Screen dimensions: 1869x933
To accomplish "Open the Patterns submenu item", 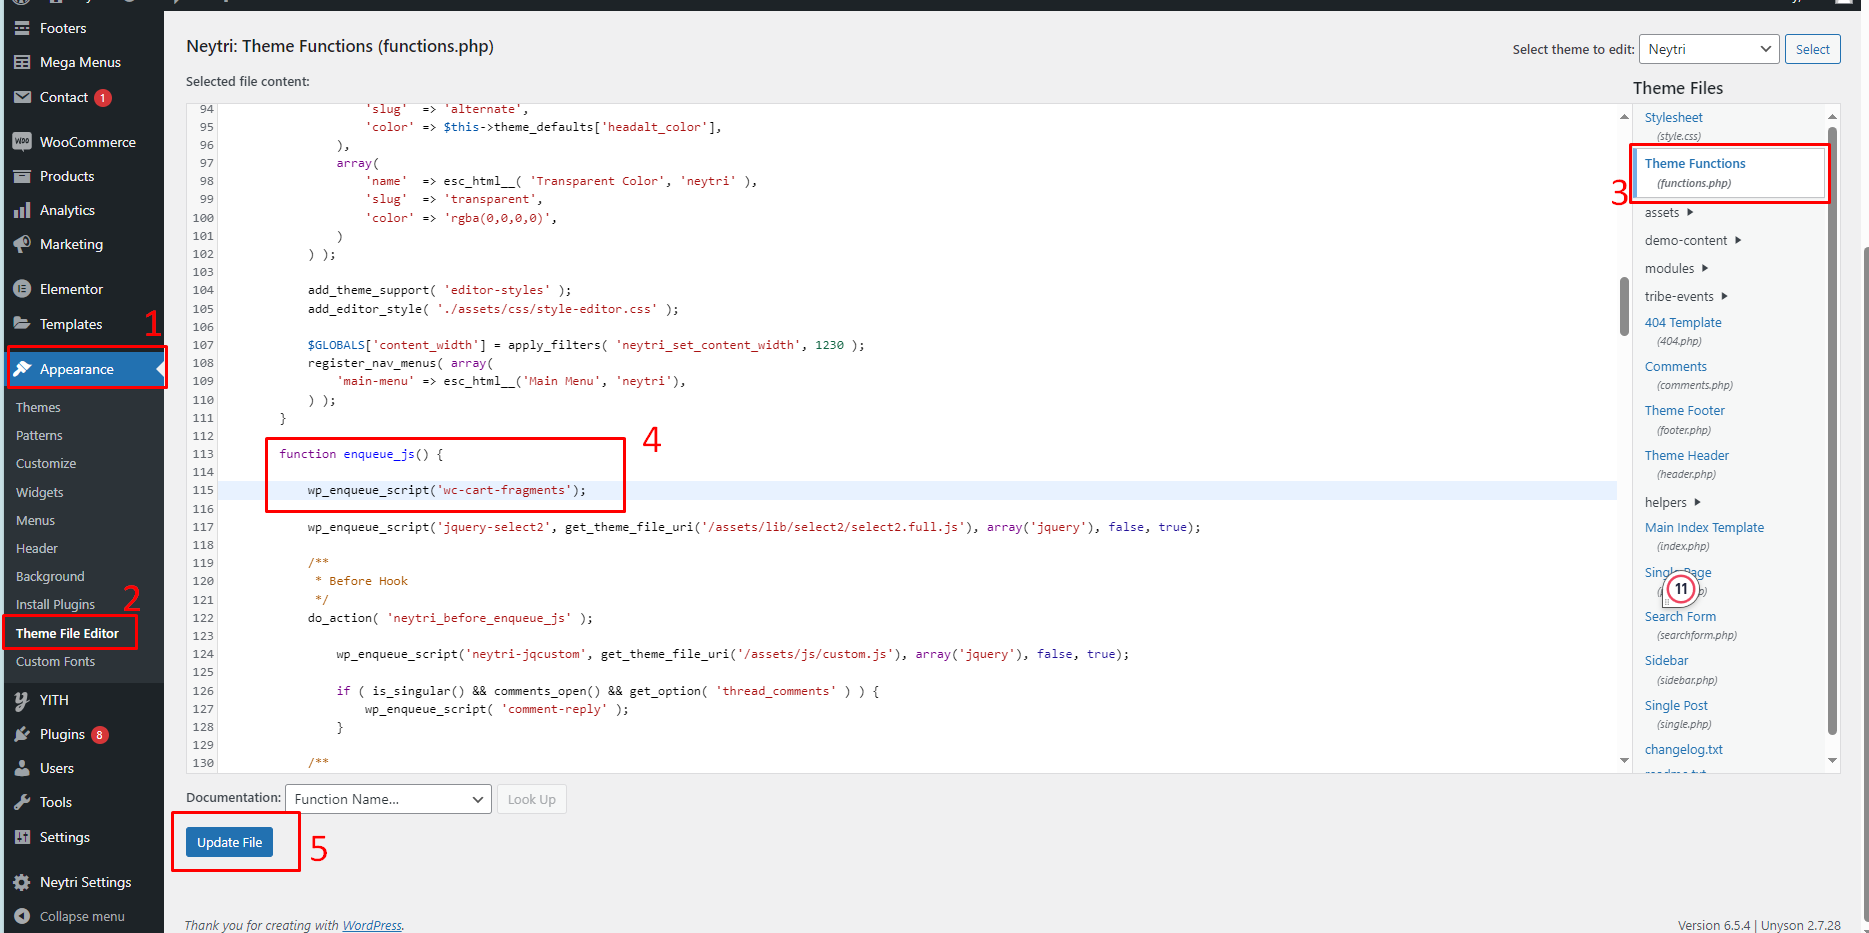I will [39, 435].
